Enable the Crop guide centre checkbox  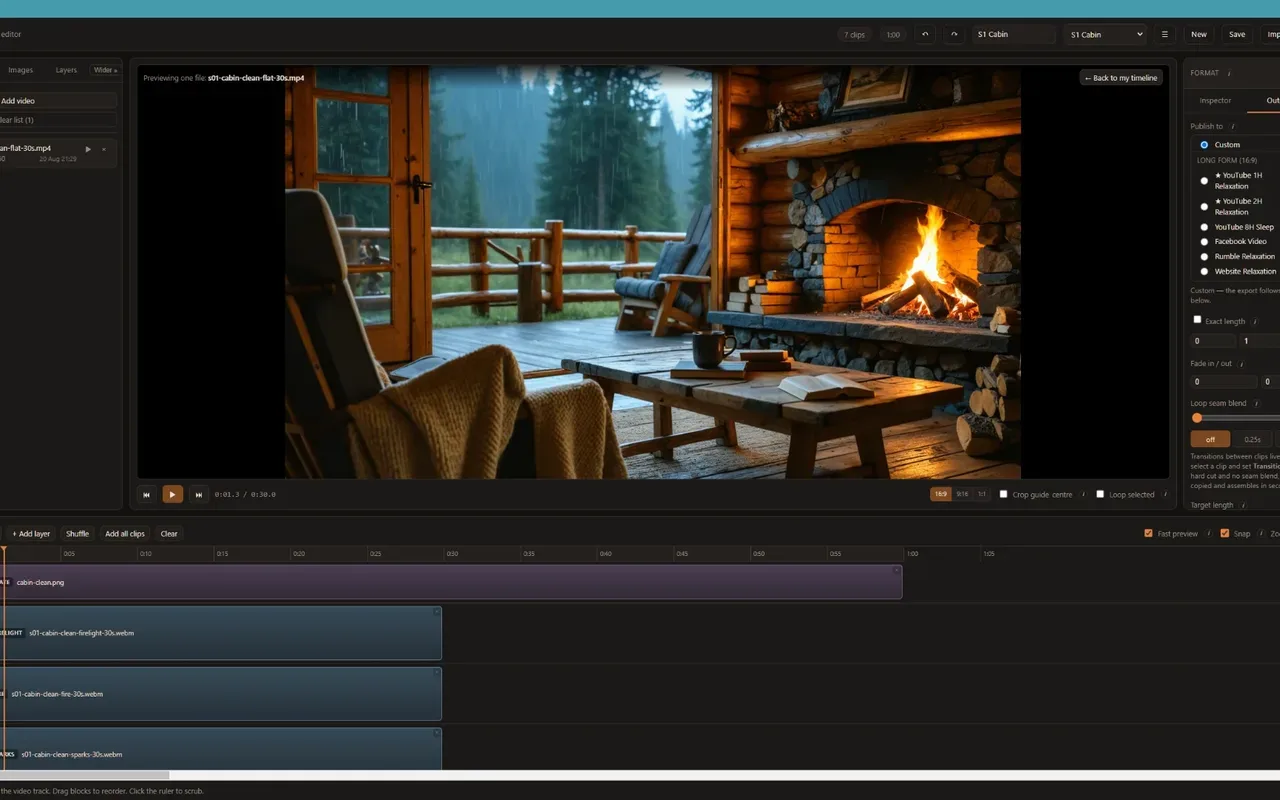coord(1003,494)
